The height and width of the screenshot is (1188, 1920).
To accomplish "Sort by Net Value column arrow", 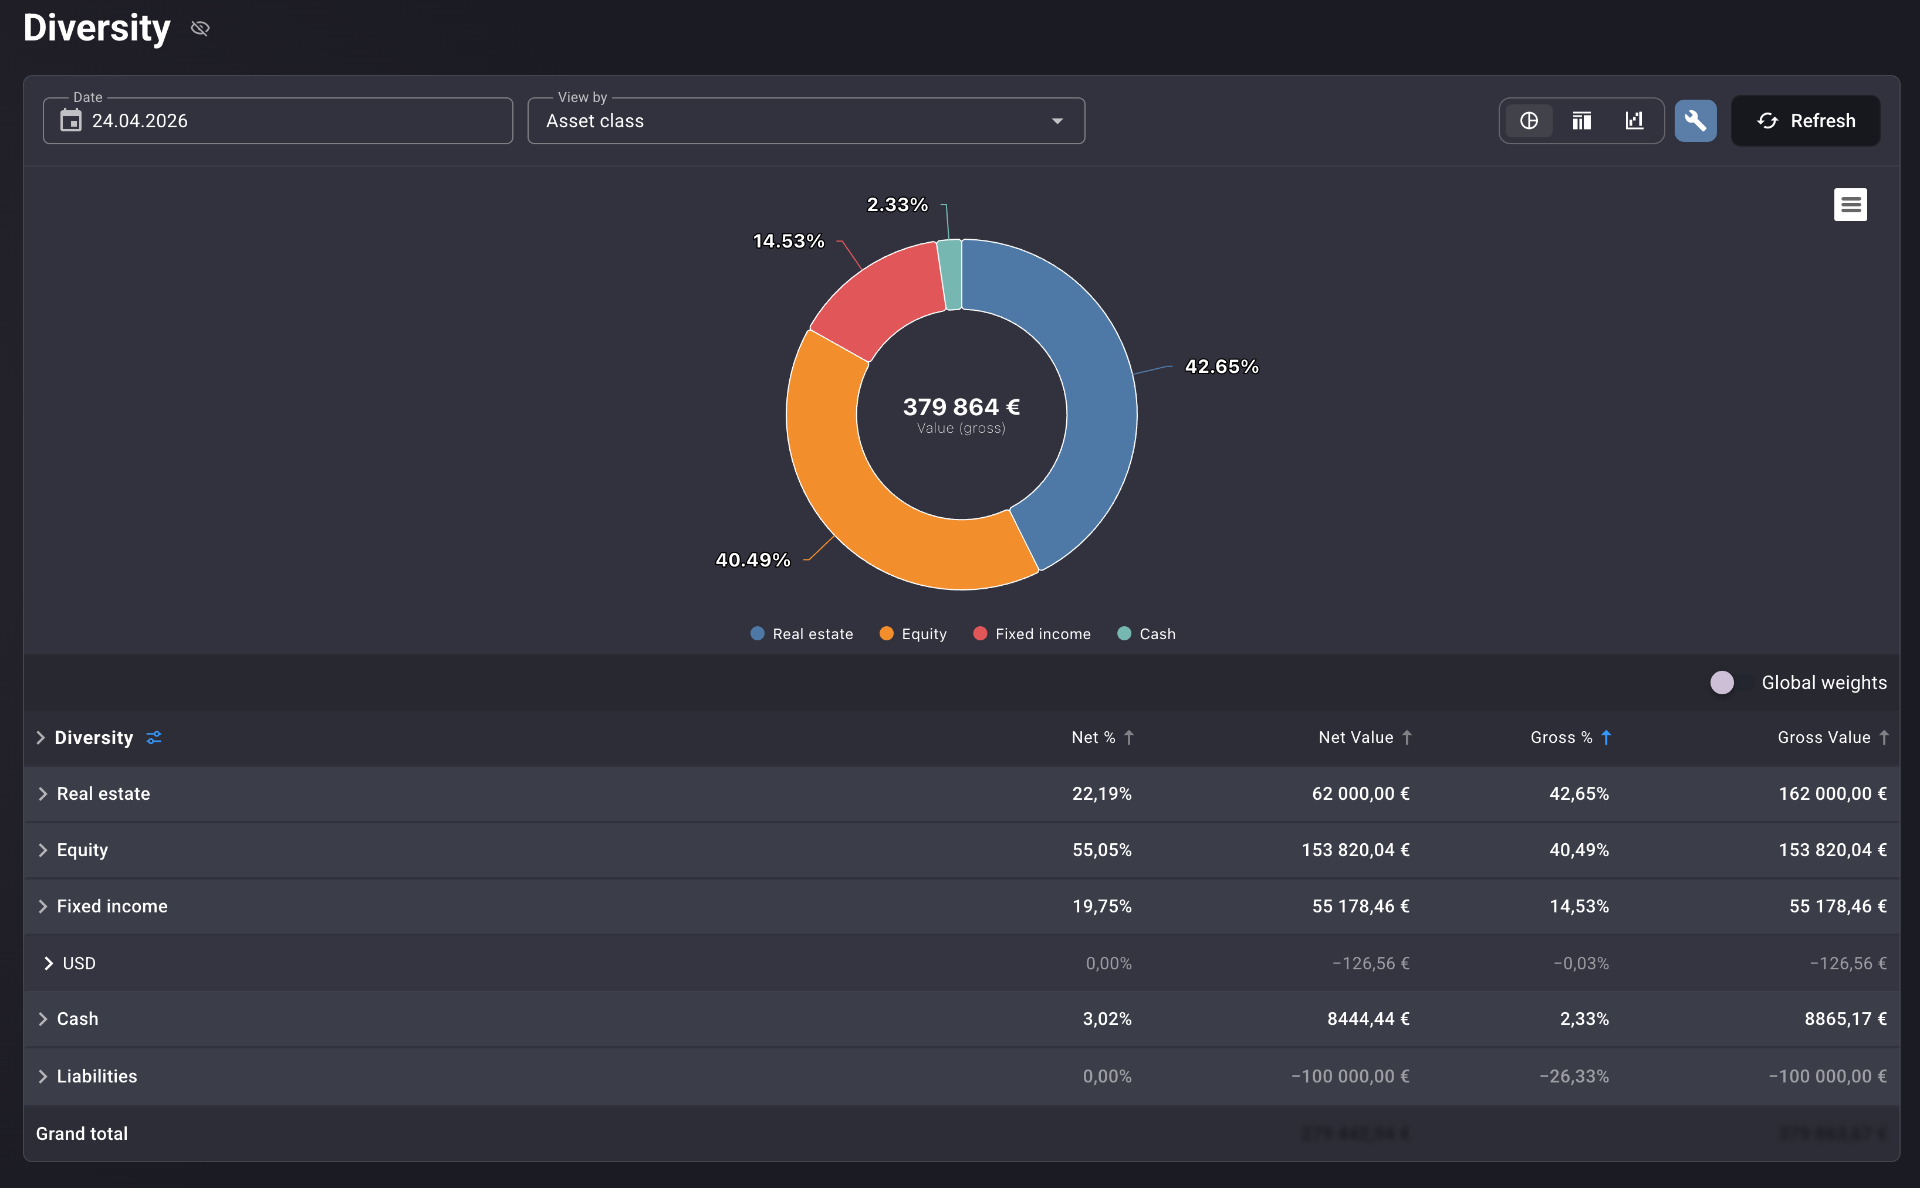I will (1407, 738).
